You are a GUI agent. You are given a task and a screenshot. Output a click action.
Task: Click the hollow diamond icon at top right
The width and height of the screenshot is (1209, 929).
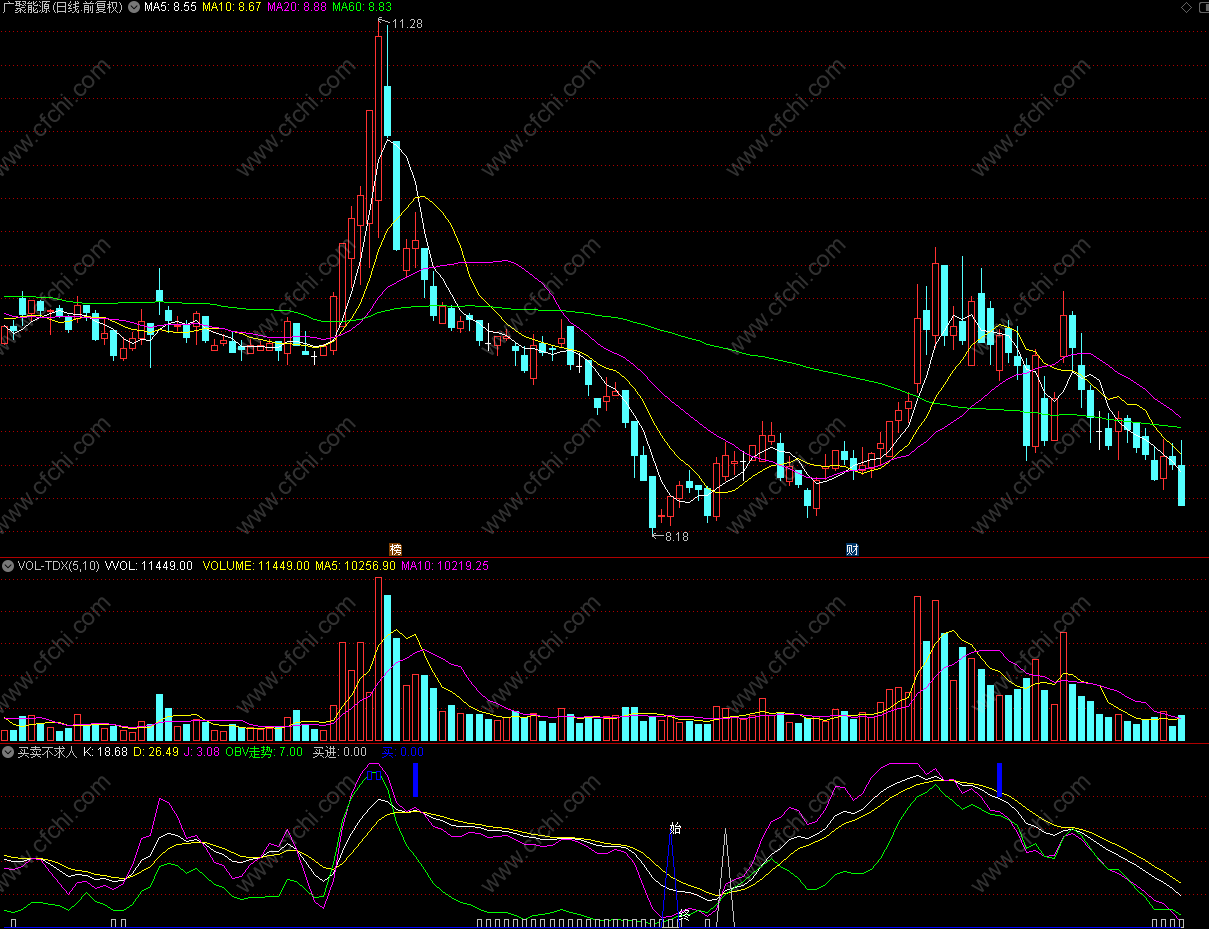(1186, 7)
